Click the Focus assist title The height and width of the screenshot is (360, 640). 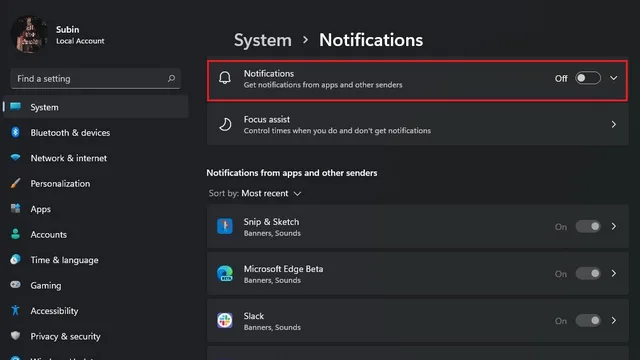267,119
